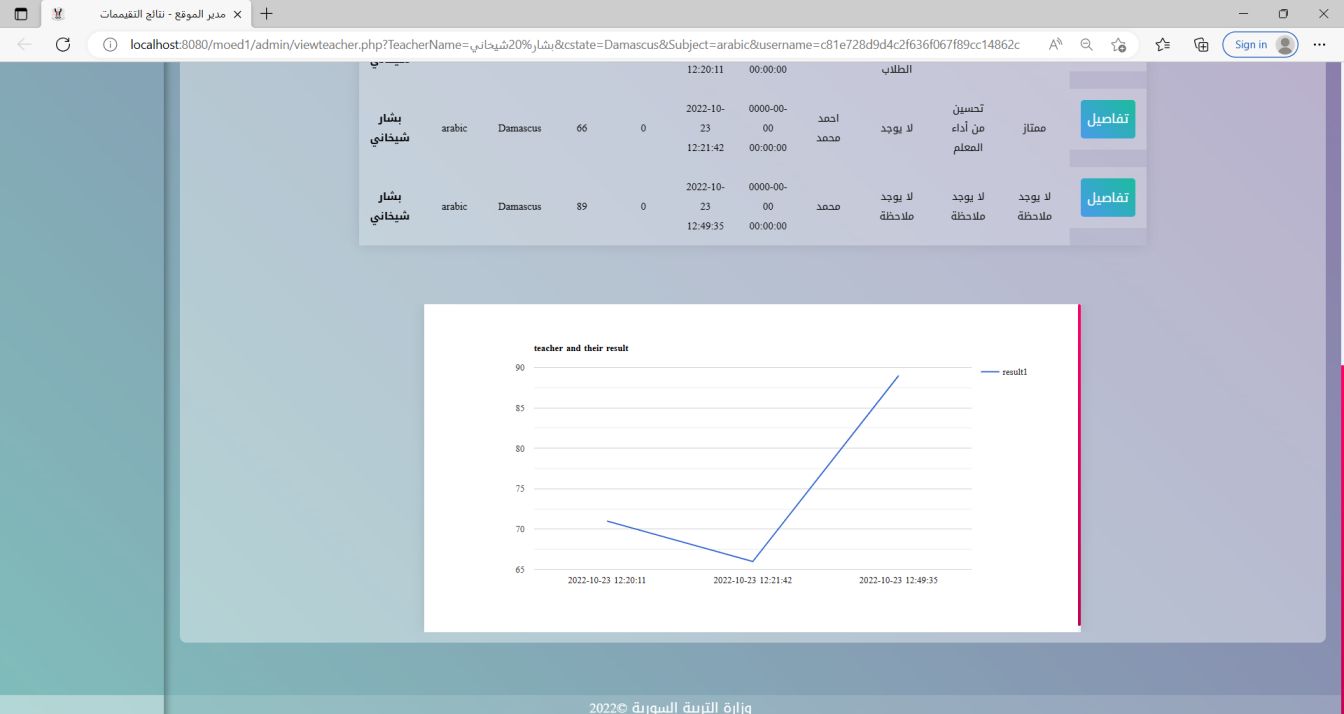Click the Sign in button
Screen dimensions: 1344x714
coord(1259,45)
